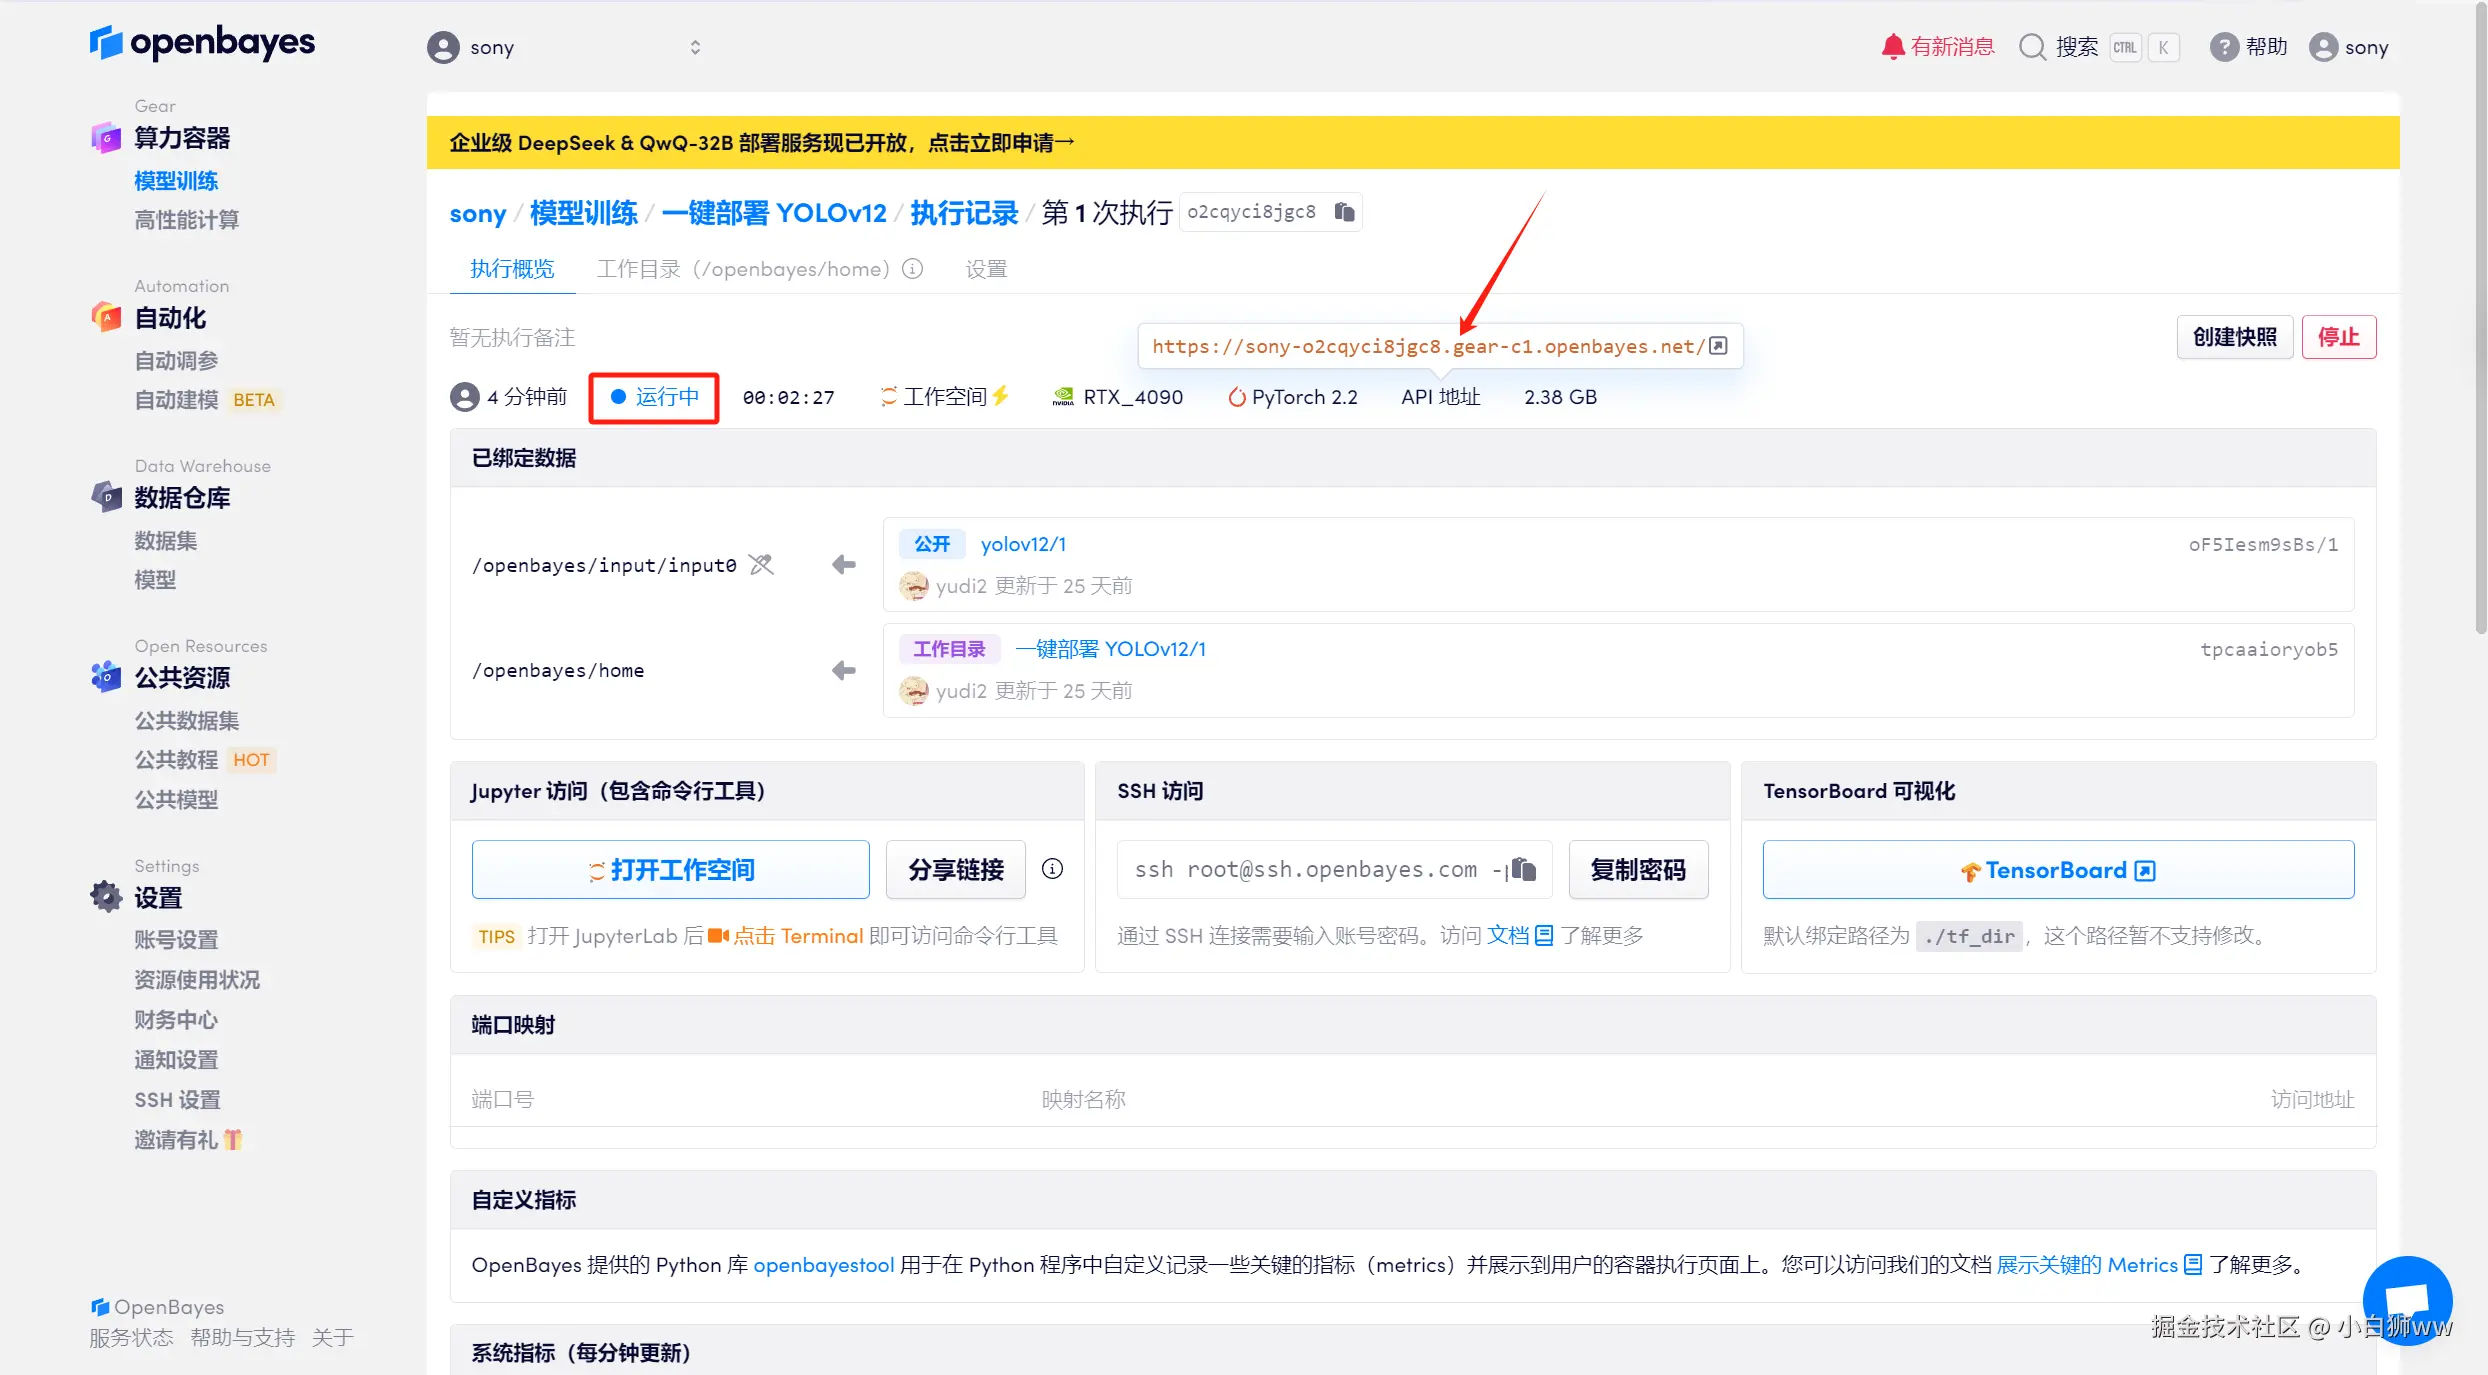The width and height of the screenshot is (2488, 1375).
Task: Open the 帮助 help question icon
Action: pyautogui.click(x=2223, y=47)
